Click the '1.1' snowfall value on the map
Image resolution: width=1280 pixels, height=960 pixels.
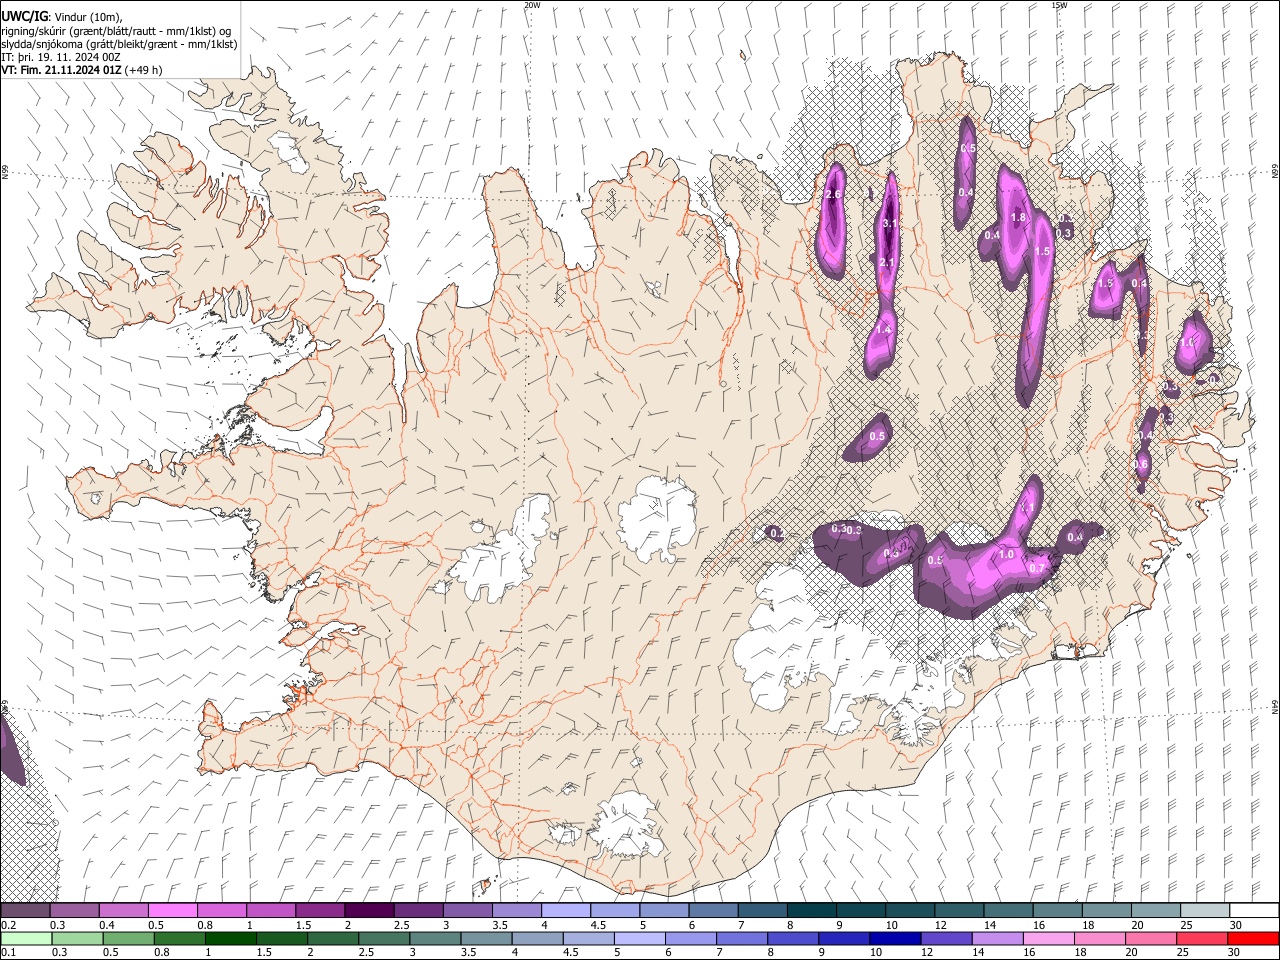pyautogui.click(x=1028, y=508)
